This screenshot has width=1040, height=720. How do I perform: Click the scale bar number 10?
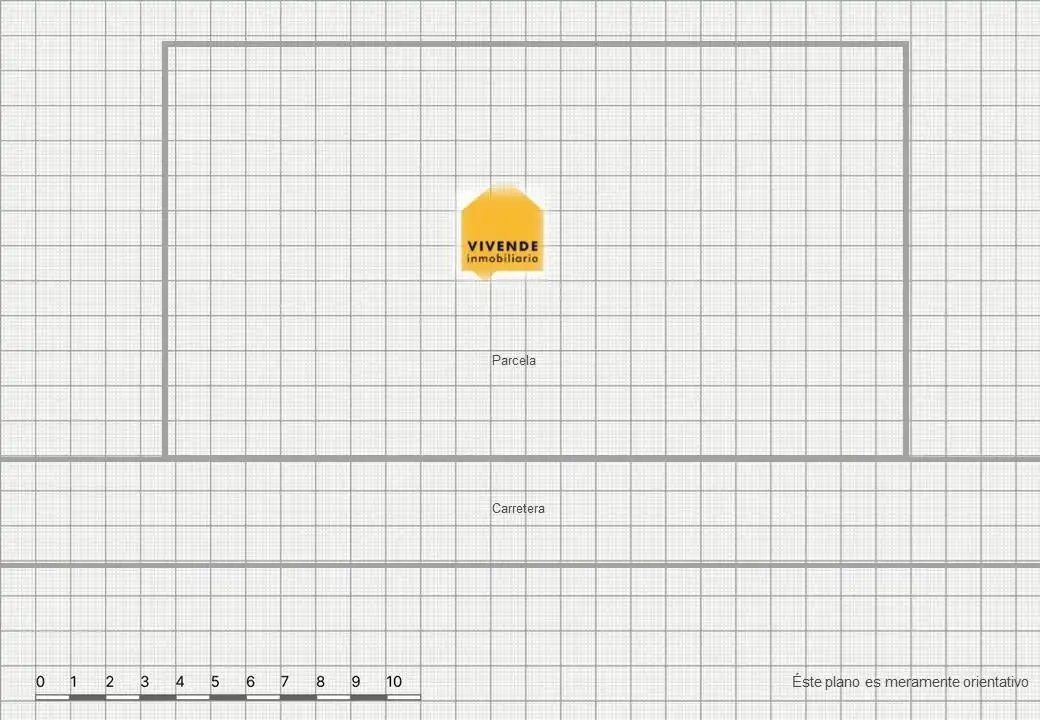(x=394, y=682)
